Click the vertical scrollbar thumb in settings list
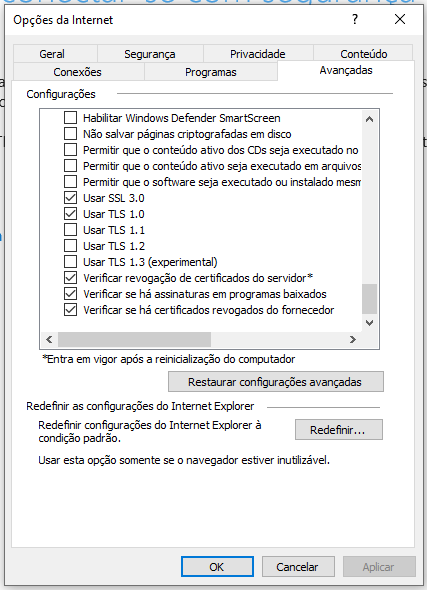The height and width of the screenshot is (590, 427). click(x=369, y=299)
